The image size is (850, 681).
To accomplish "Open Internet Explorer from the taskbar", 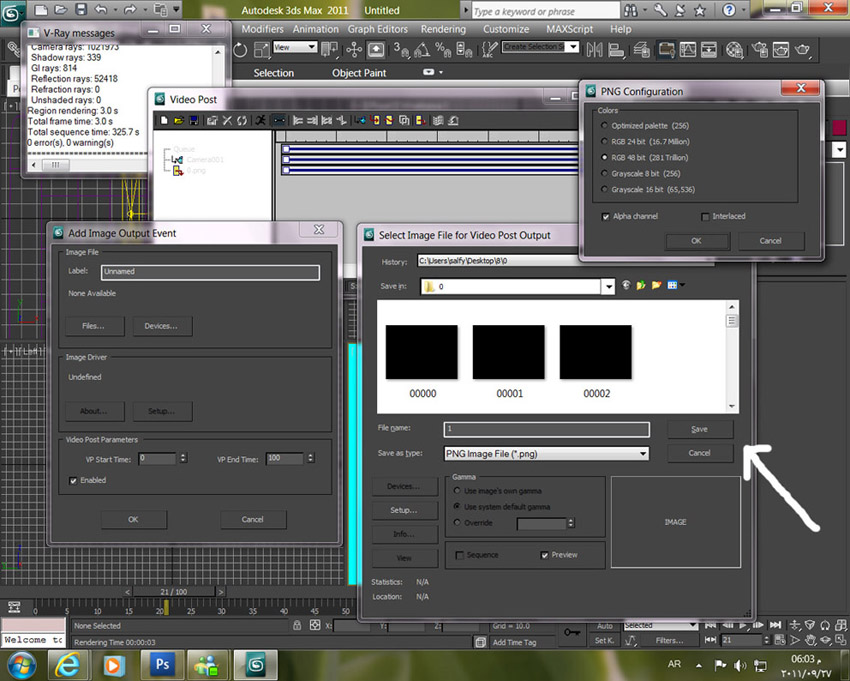I will click(x=68, y=664).
